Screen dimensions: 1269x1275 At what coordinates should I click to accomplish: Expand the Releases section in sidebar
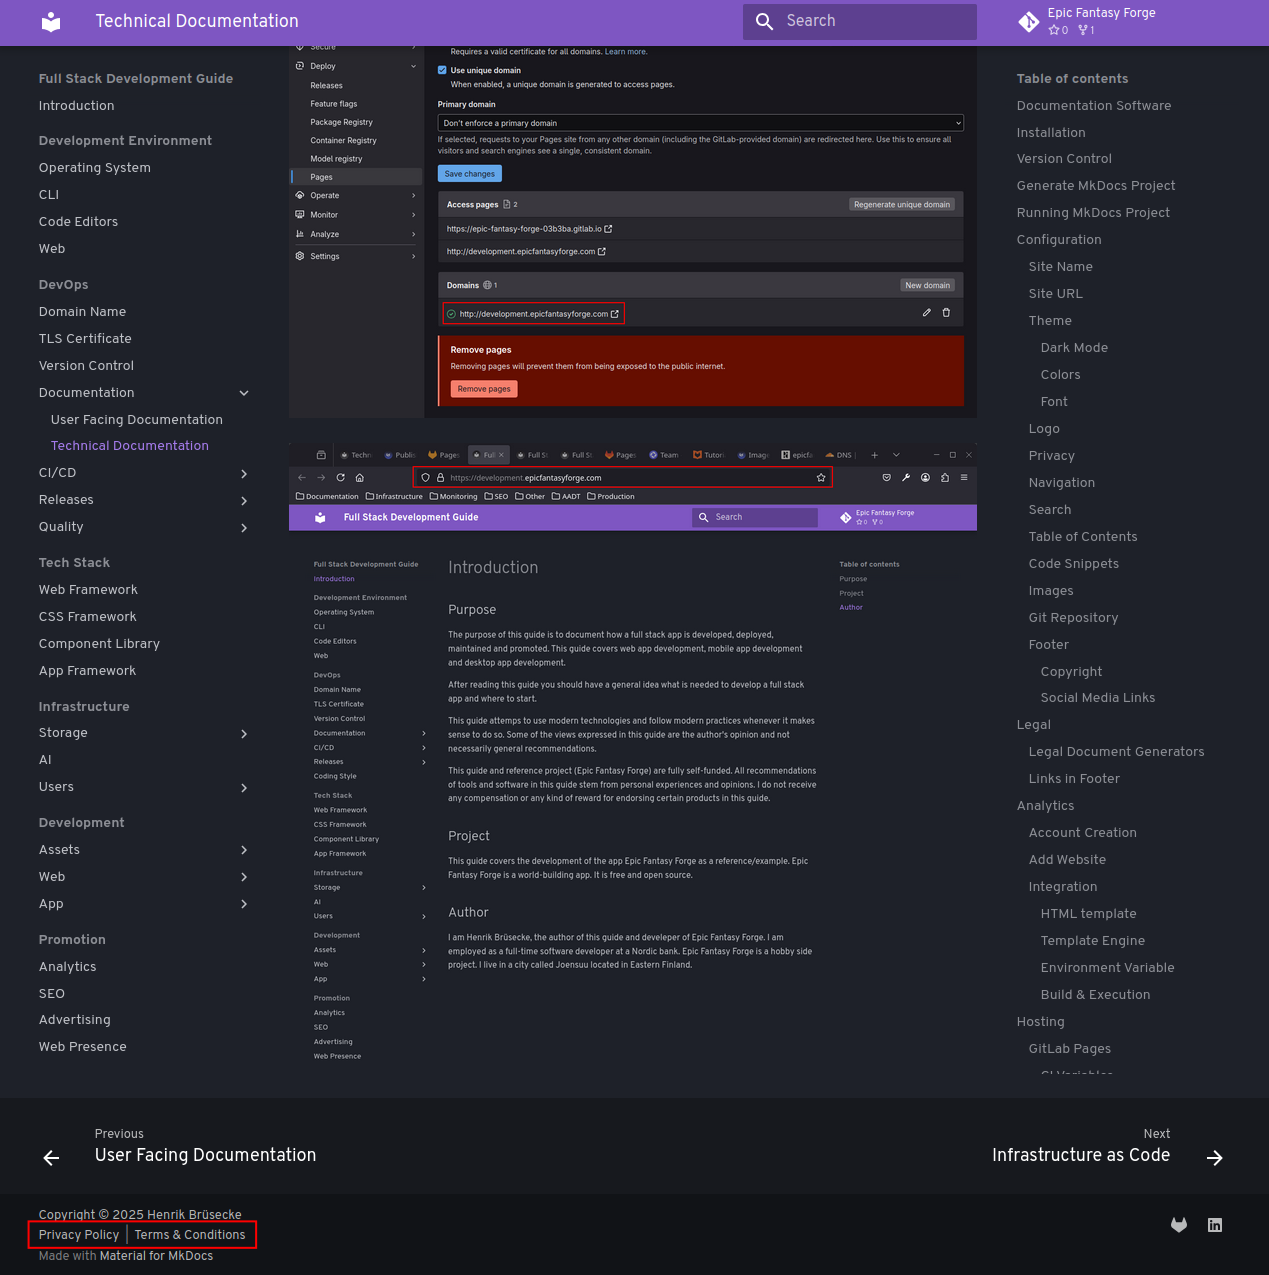(244, 500)
